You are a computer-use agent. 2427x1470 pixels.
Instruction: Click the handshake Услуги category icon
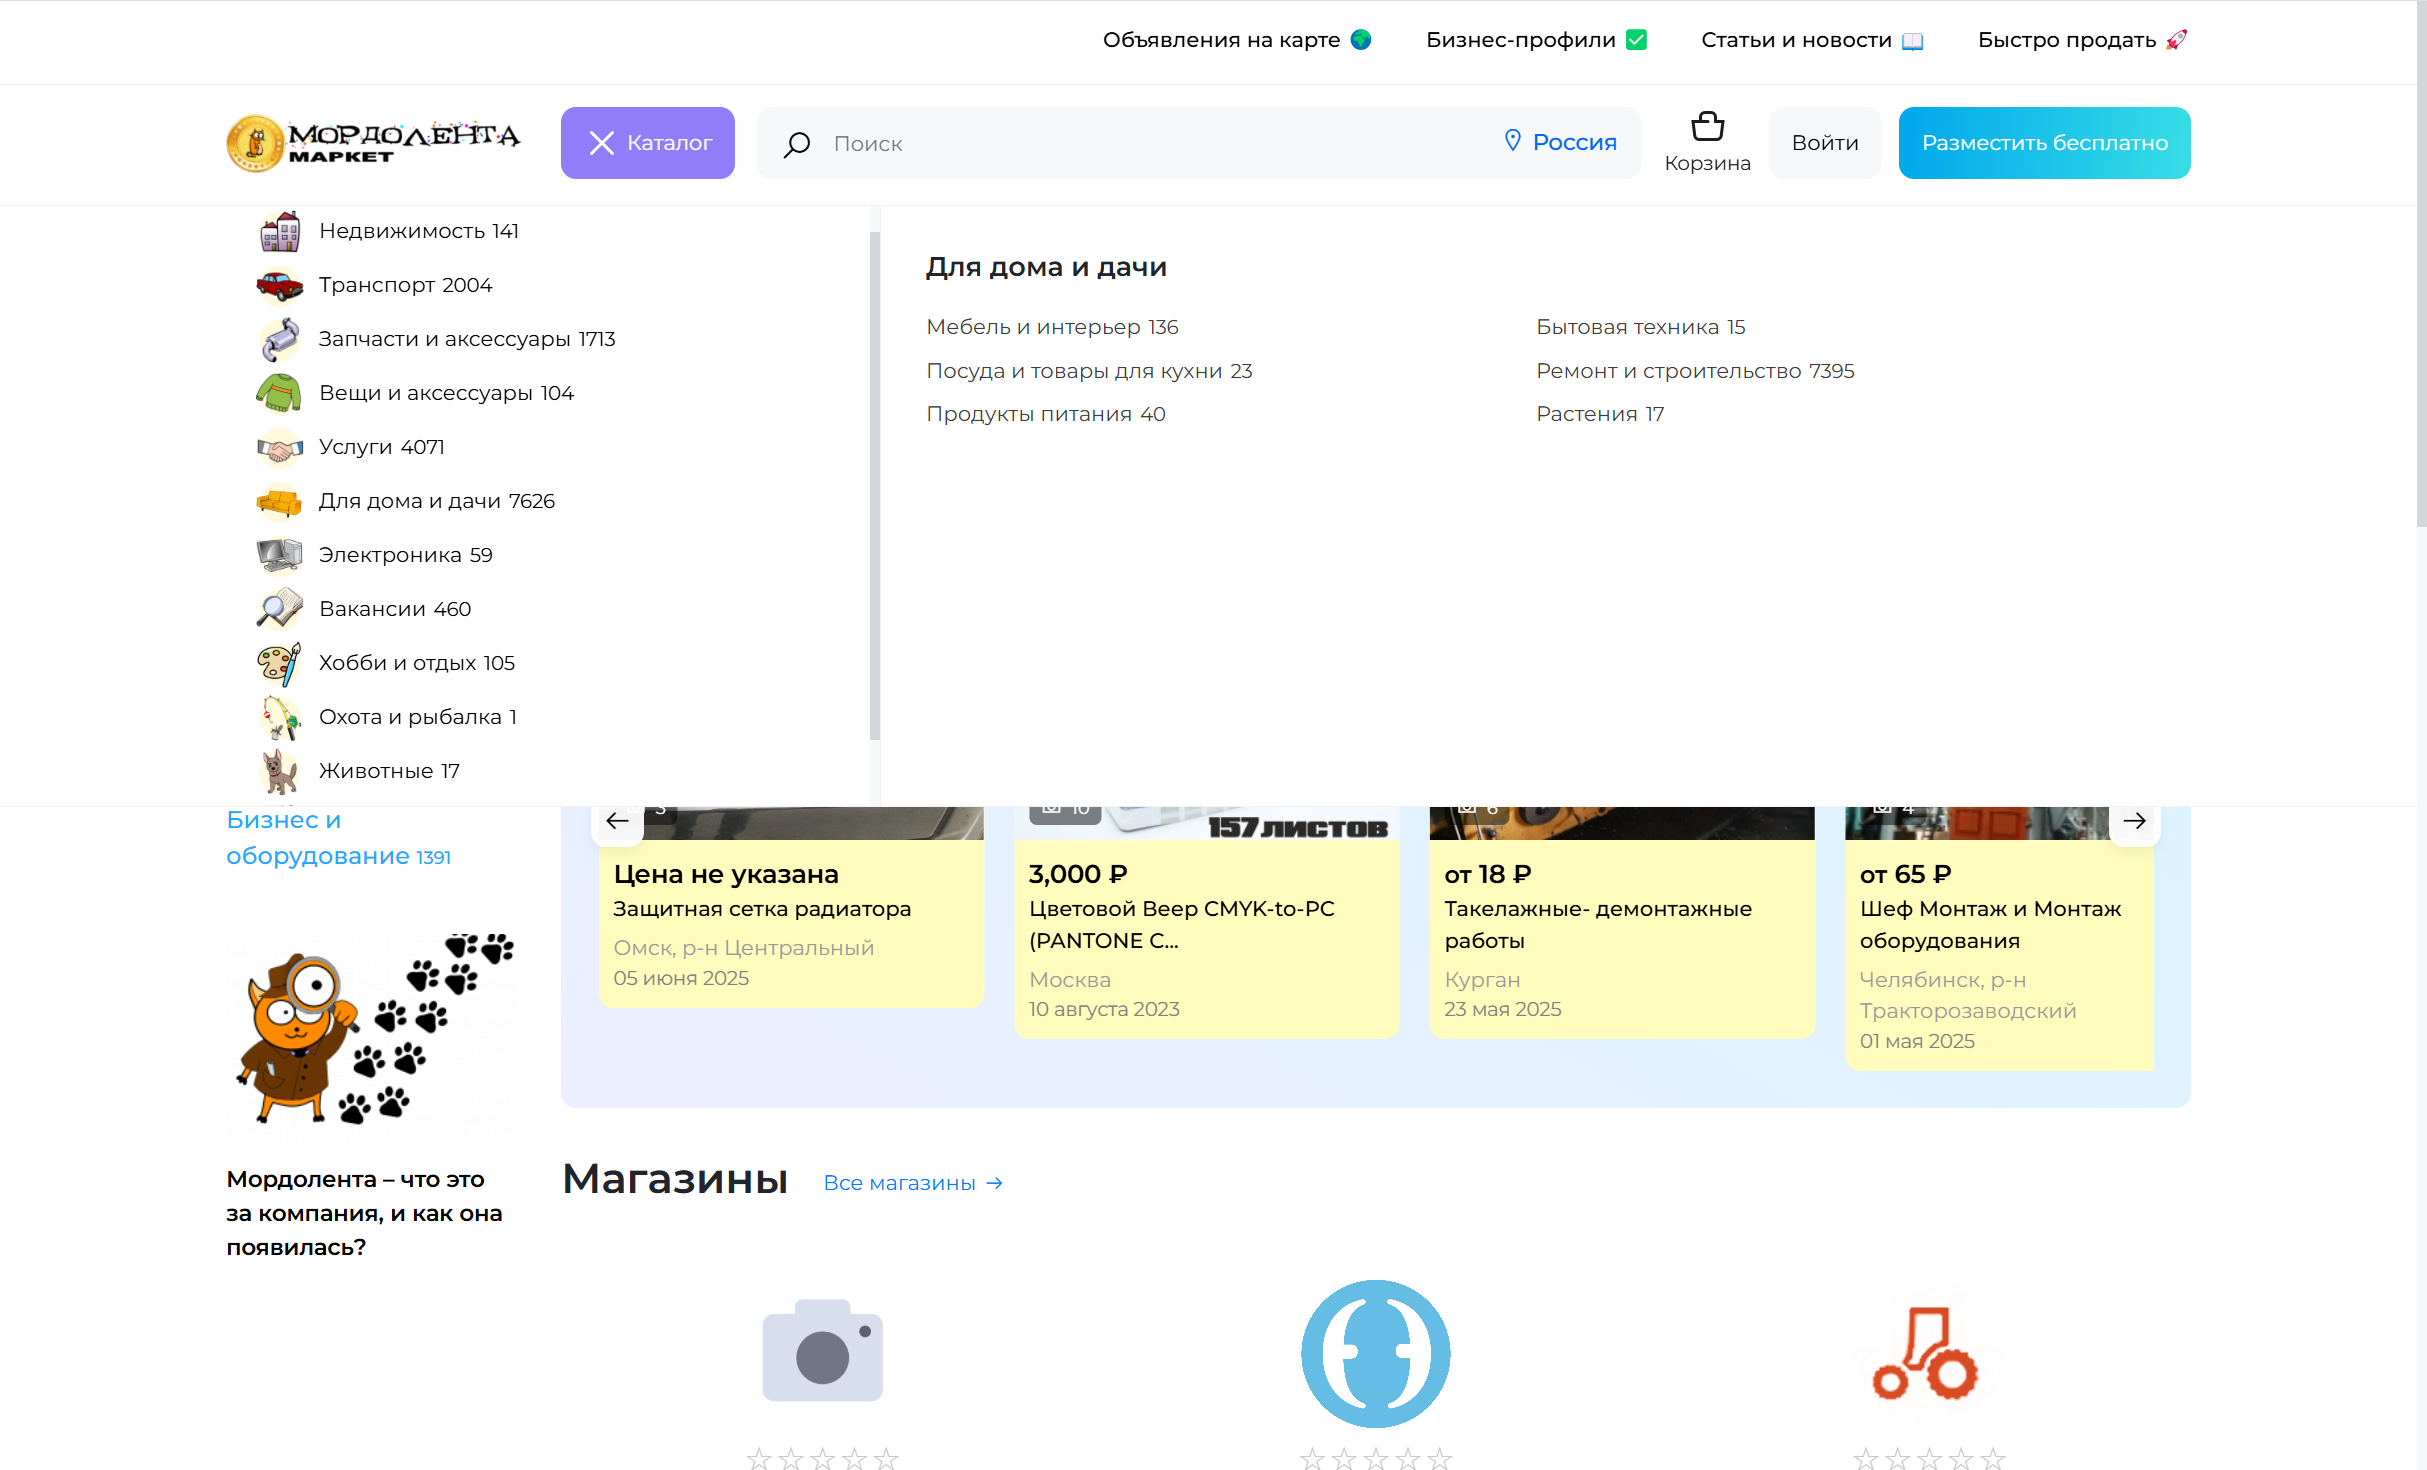click(x=279, y=448)
